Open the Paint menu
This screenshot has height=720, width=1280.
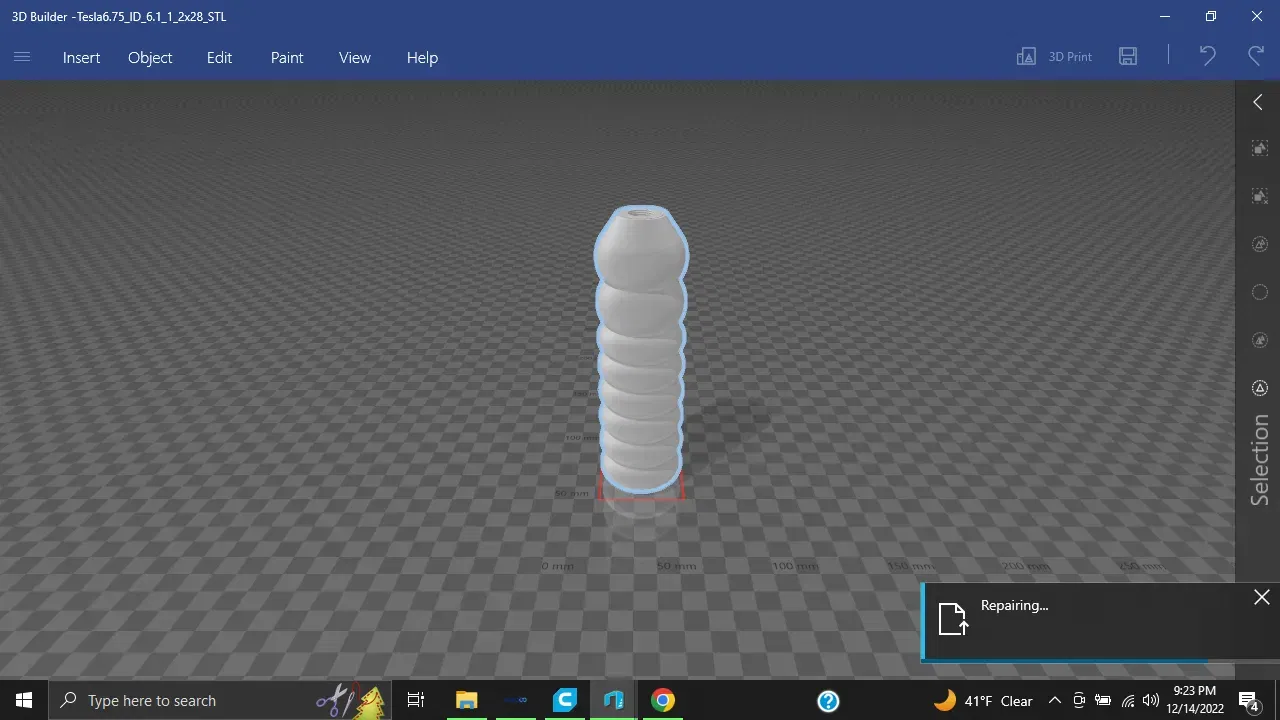click(287, 57)
